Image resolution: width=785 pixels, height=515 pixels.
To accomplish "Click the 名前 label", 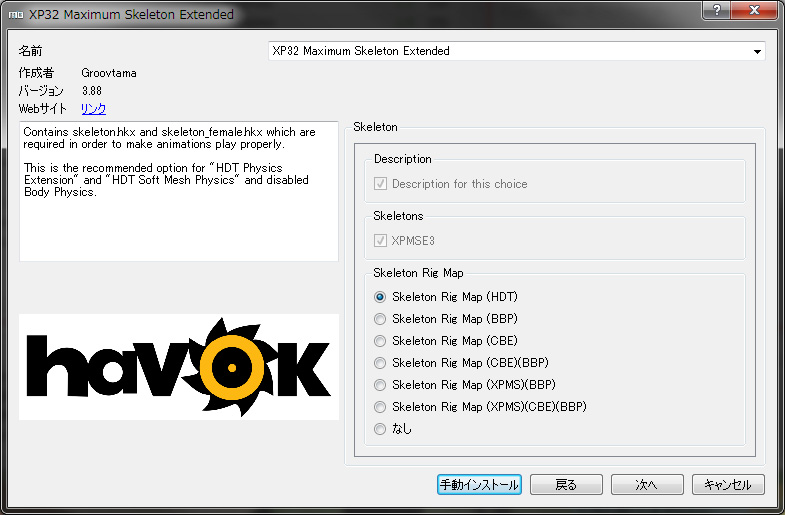I will click(31, 51).
